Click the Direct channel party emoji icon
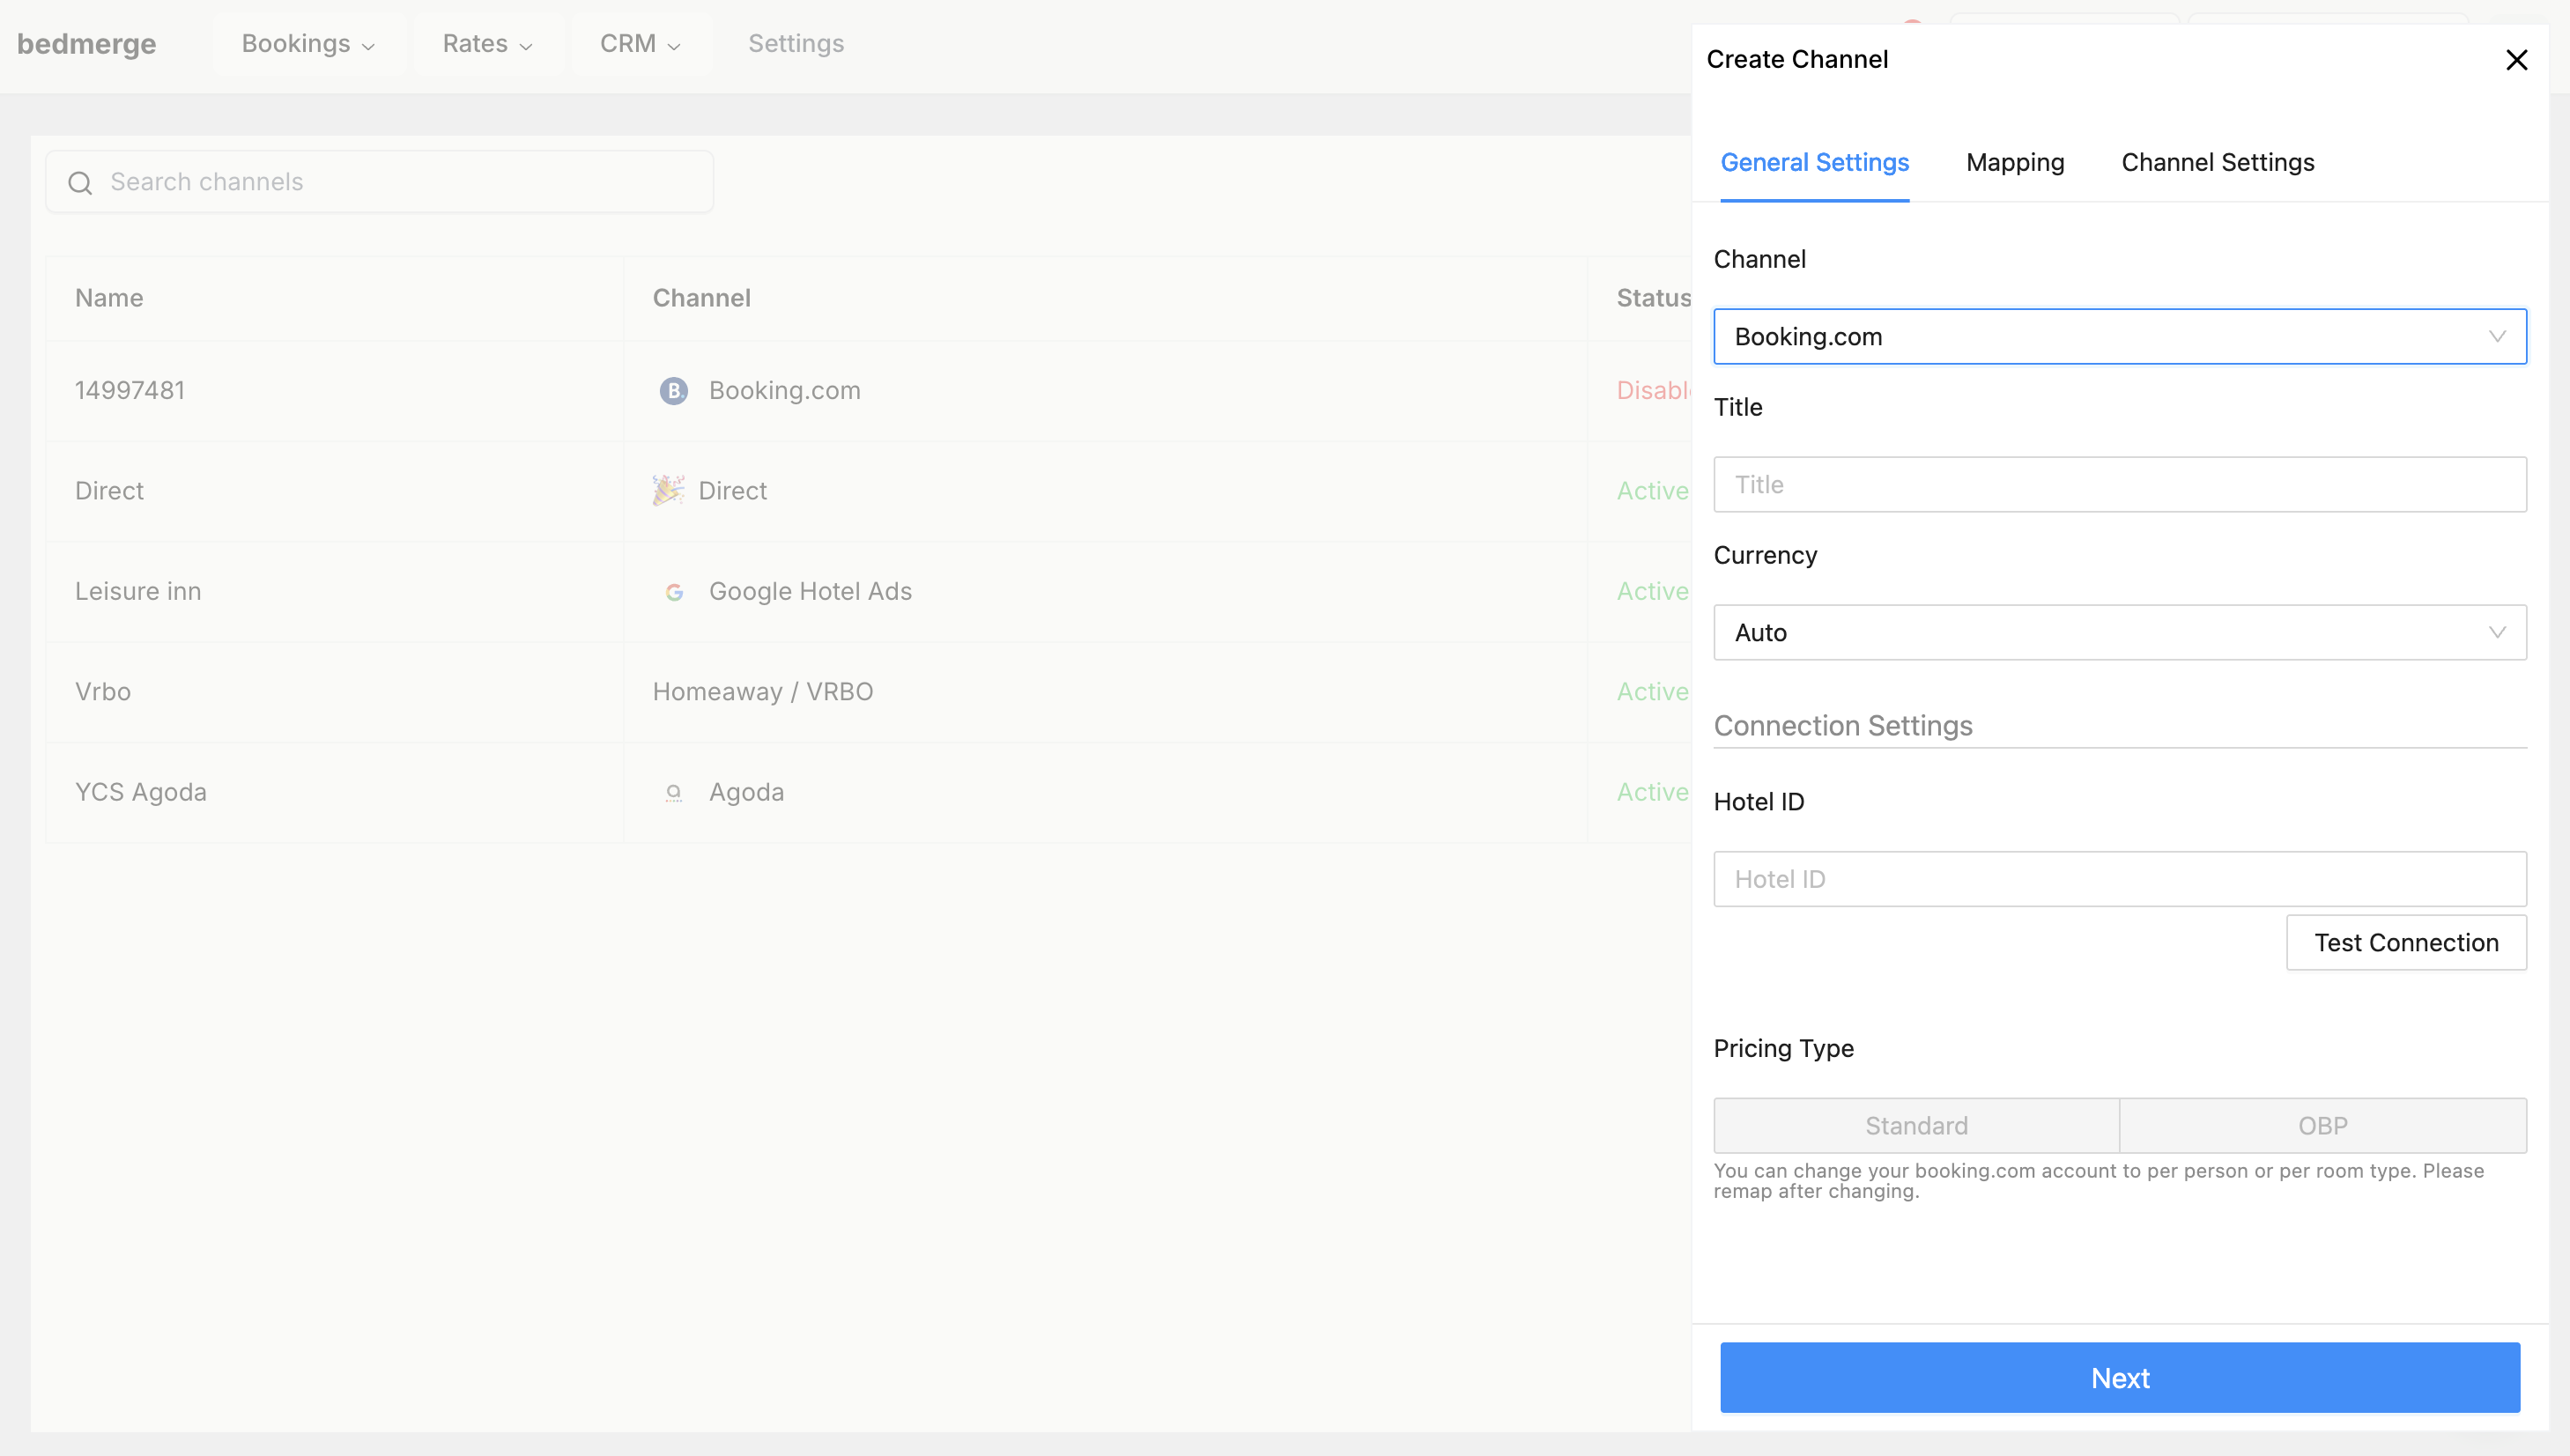The width and height of the screenshot is (2570, 1456). 668,490
